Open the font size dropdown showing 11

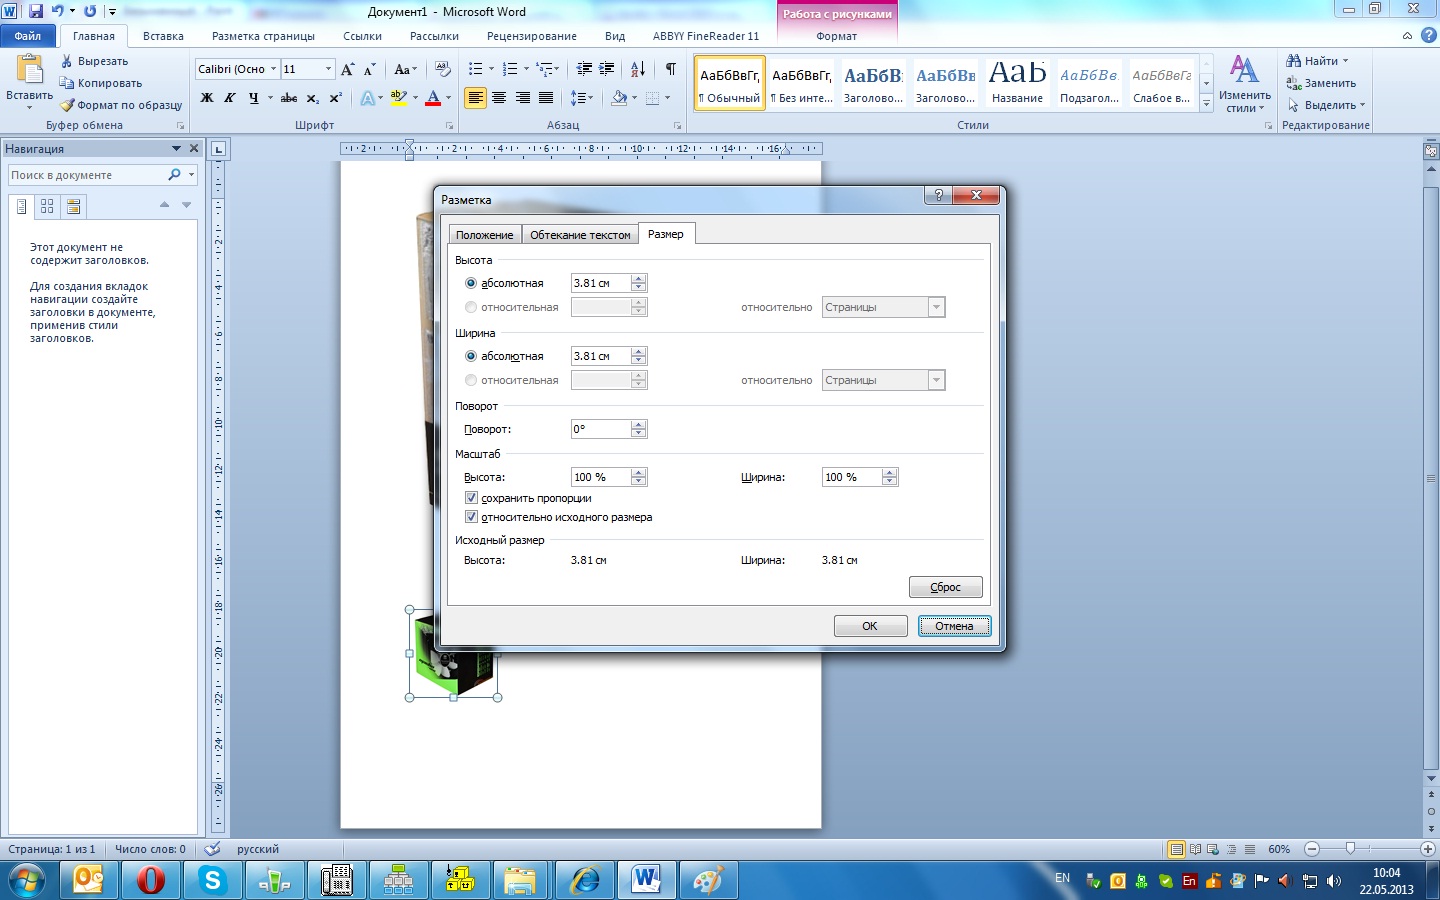pyautogui.click(x=328, y=69)
